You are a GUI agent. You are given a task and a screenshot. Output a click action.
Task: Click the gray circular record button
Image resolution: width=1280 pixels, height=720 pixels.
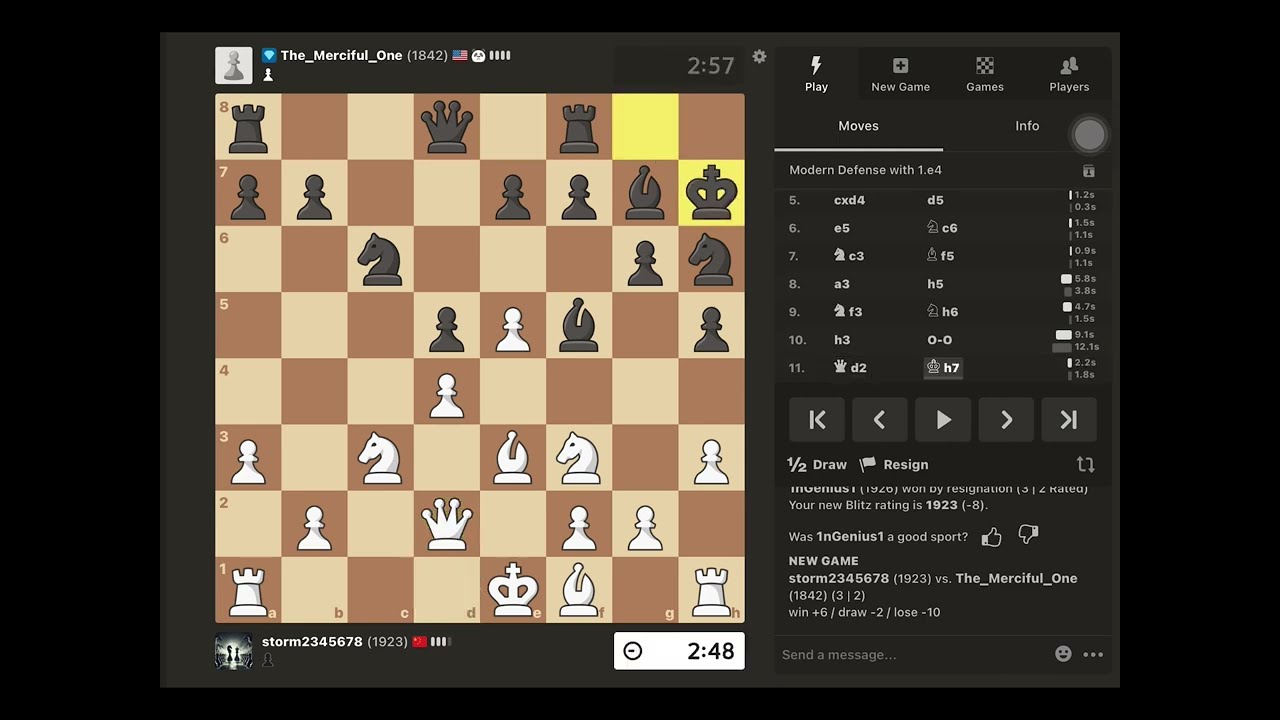[x=1089, y=135]
